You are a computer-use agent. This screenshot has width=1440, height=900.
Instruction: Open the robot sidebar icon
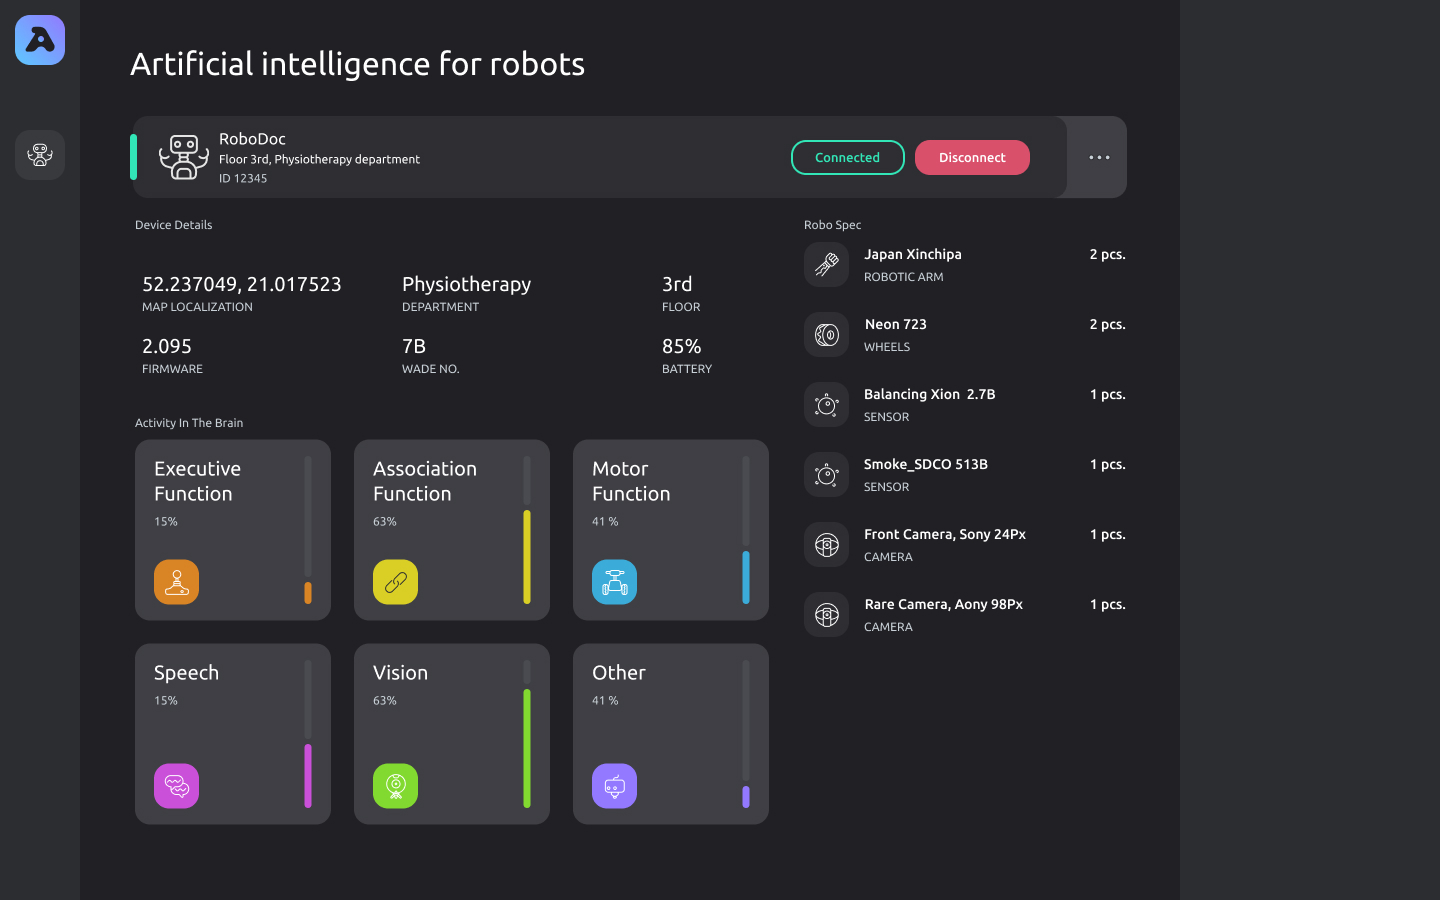click(39, 155)
